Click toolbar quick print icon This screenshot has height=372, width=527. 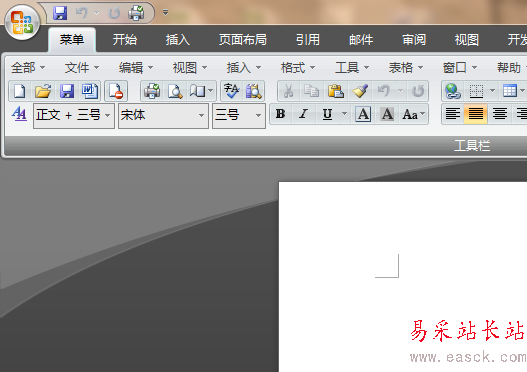coord(152,91)
